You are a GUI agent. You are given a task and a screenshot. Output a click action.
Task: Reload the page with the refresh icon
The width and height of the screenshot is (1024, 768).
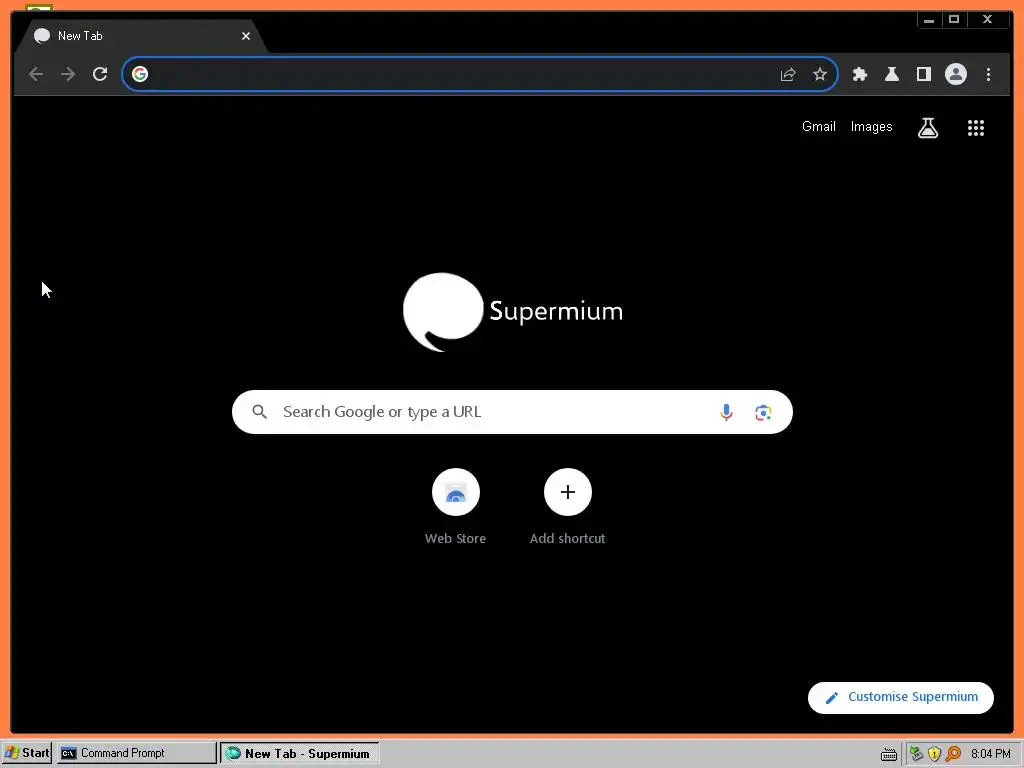click(x=100, y=74)
